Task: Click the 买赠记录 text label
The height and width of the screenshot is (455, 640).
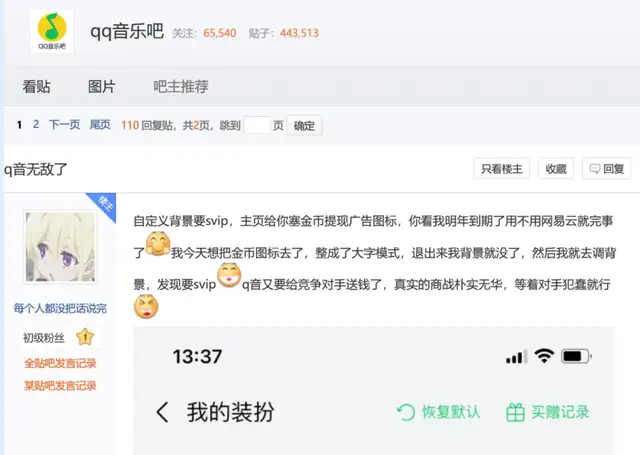Action: [560, 412]
